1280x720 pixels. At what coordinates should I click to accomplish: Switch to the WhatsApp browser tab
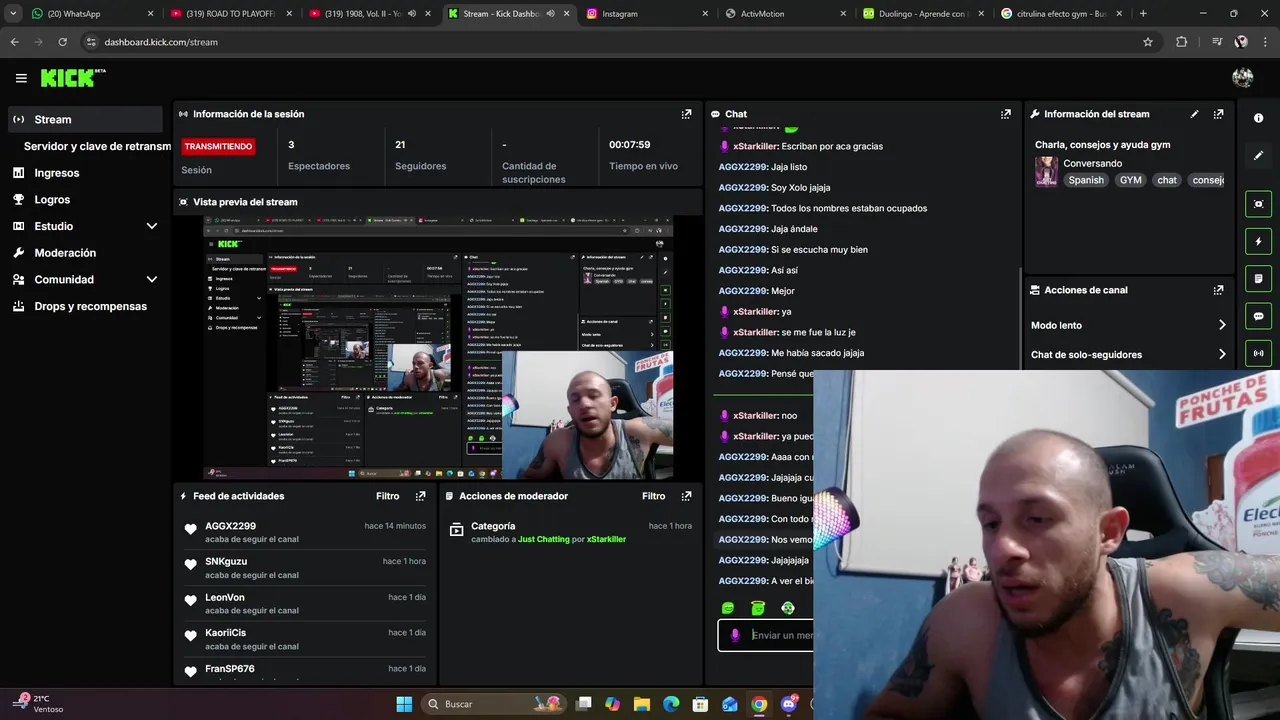[x=92, y=14]
